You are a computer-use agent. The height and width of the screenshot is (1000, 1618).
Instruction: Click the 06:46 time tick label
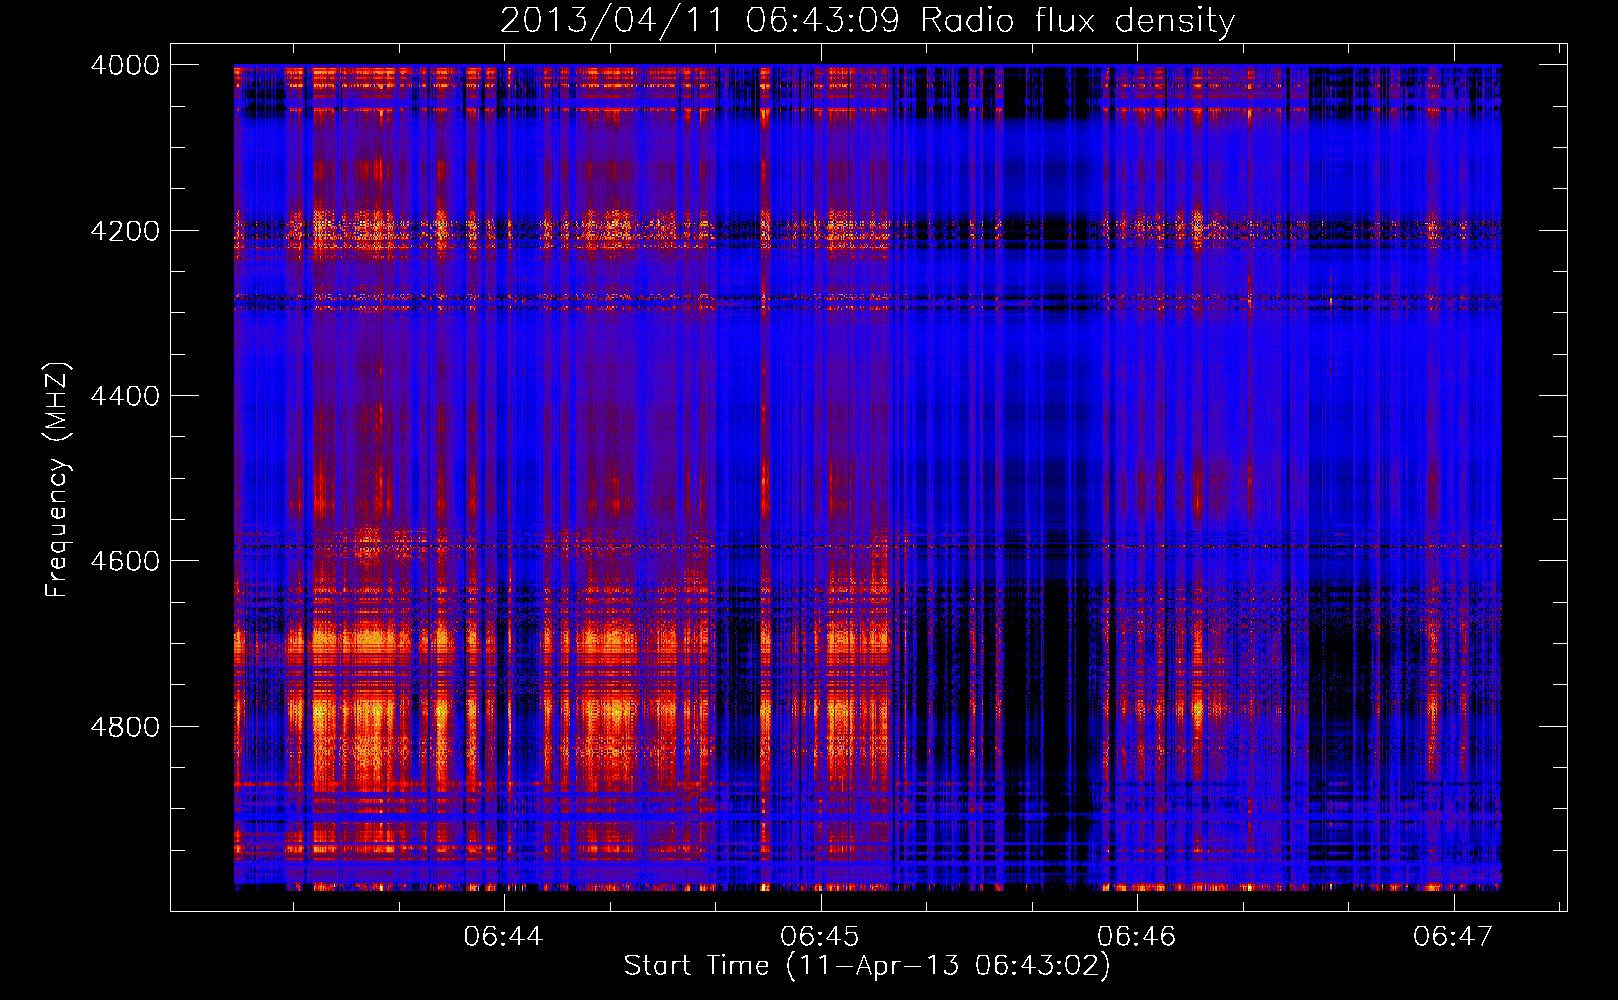pyautogui.click(x=1137, y=936)
